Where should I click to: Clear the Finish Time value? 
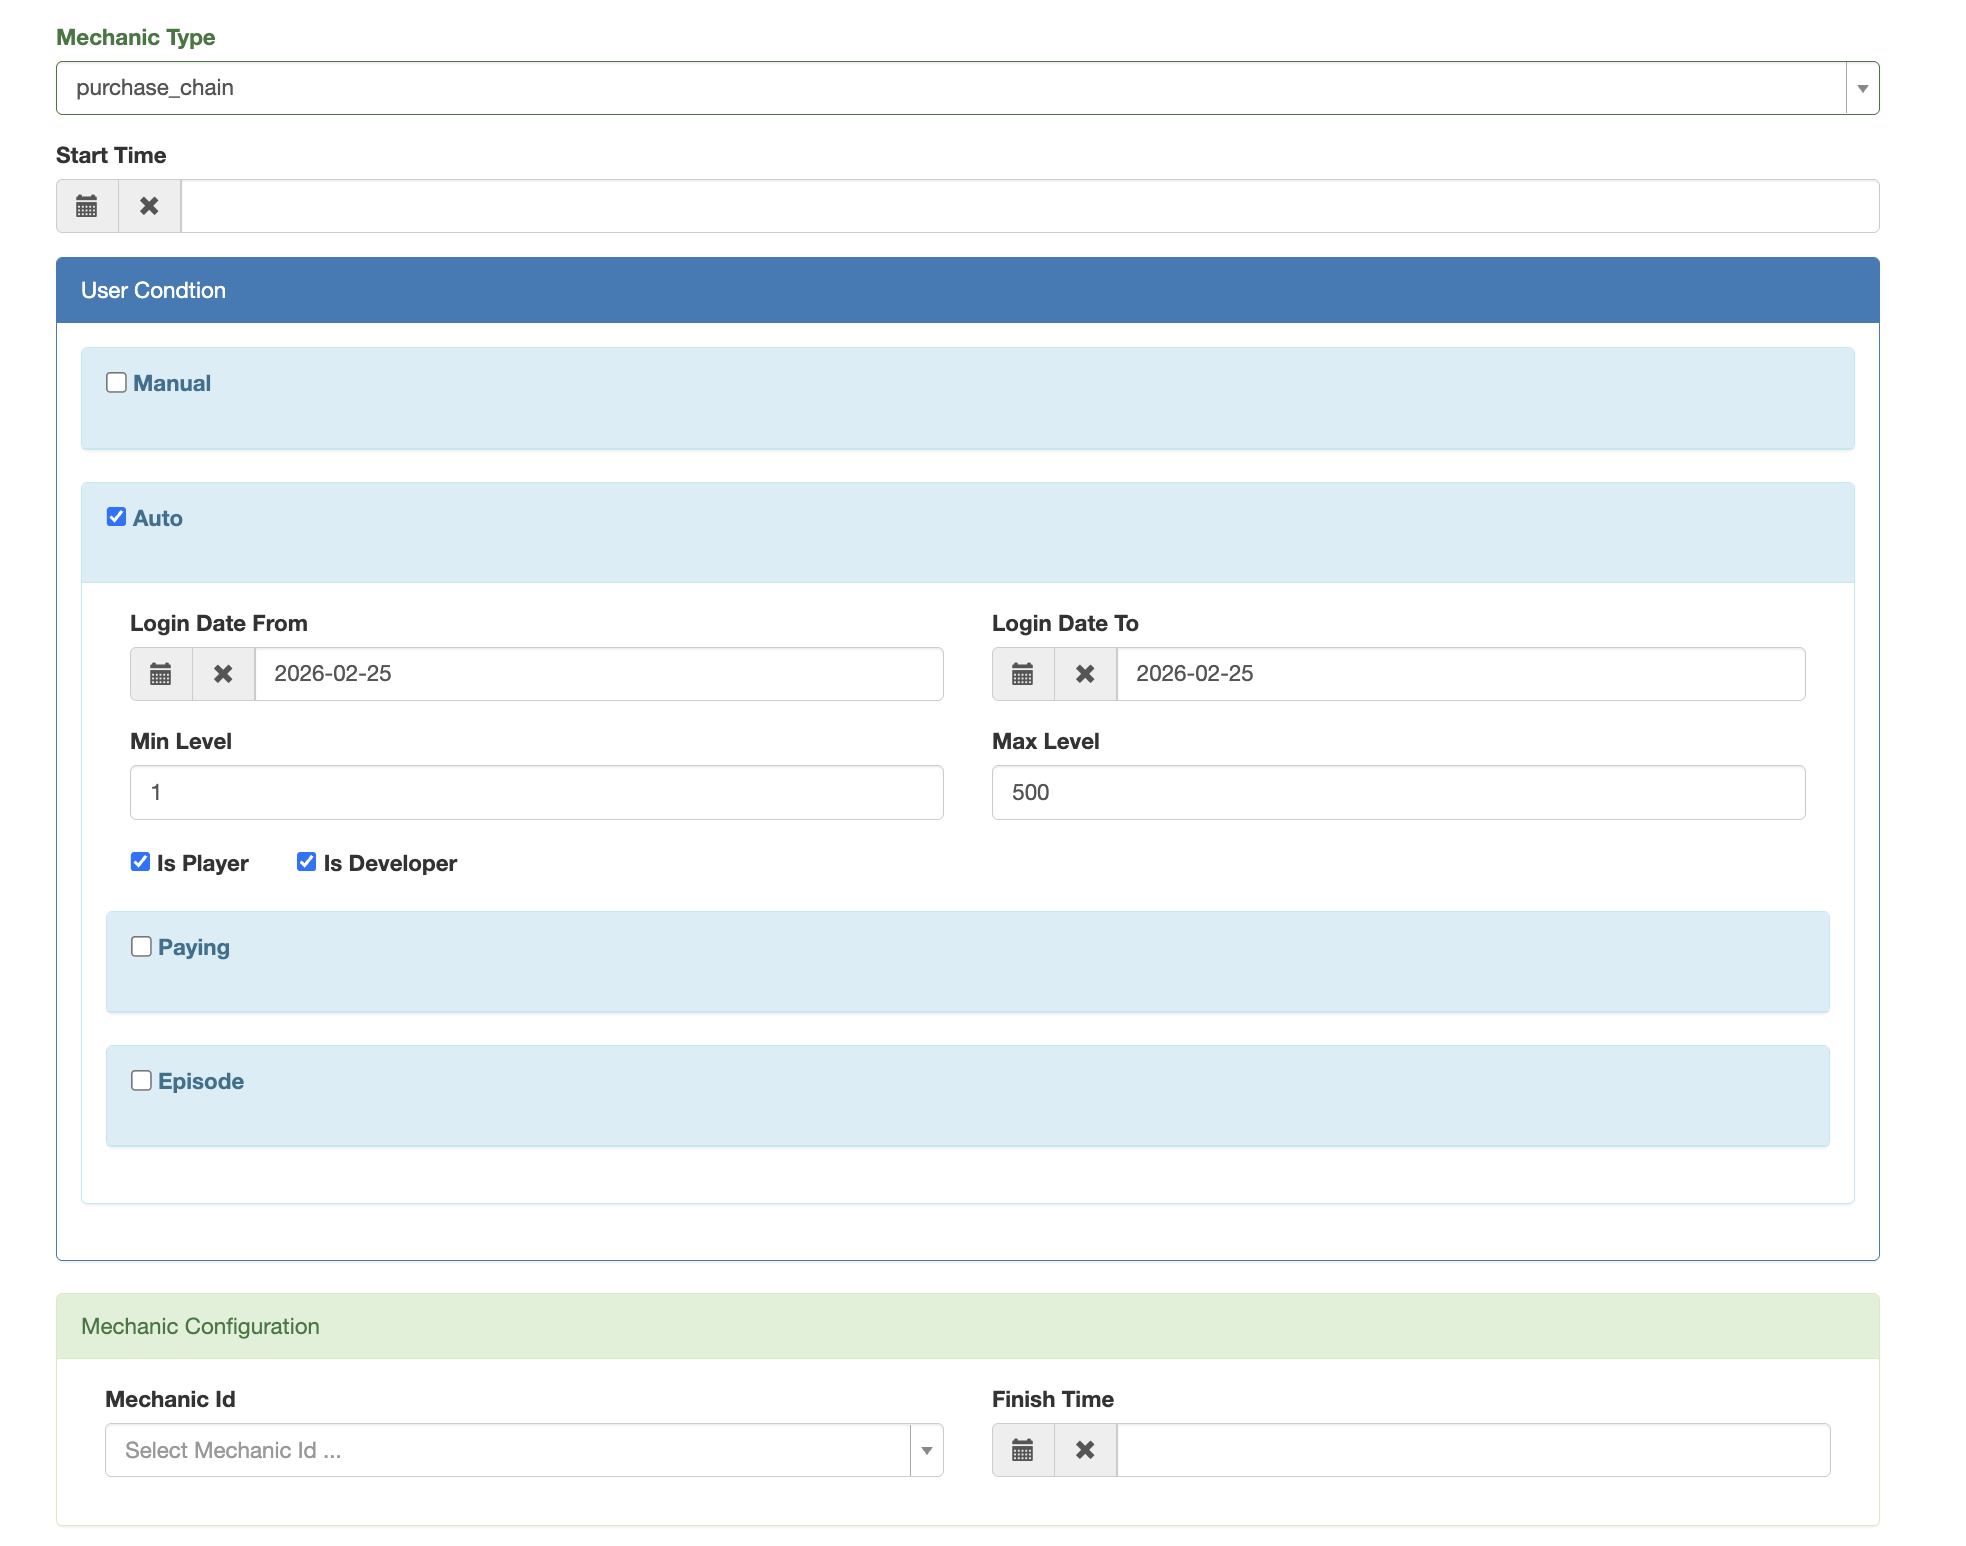1085,1450
